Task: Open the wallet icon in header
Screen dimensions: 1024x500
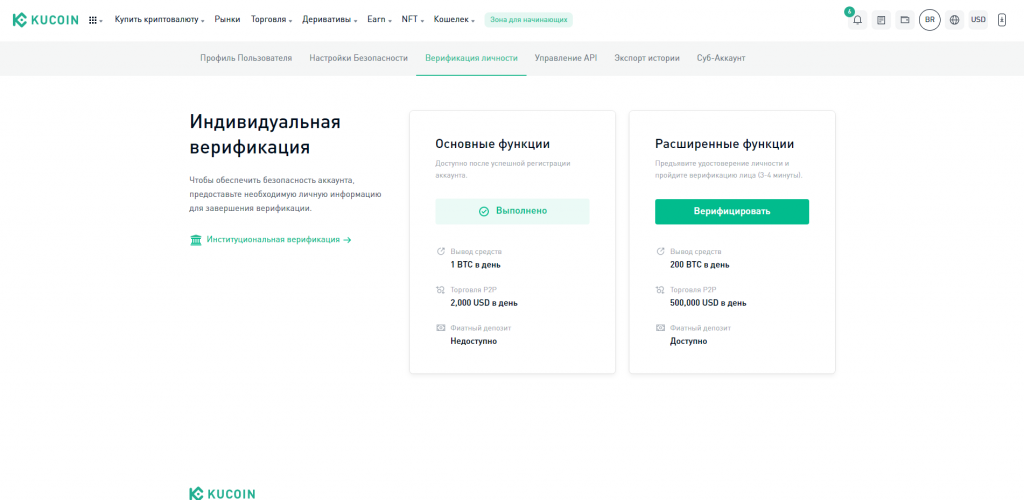Action: coord(905,20)
